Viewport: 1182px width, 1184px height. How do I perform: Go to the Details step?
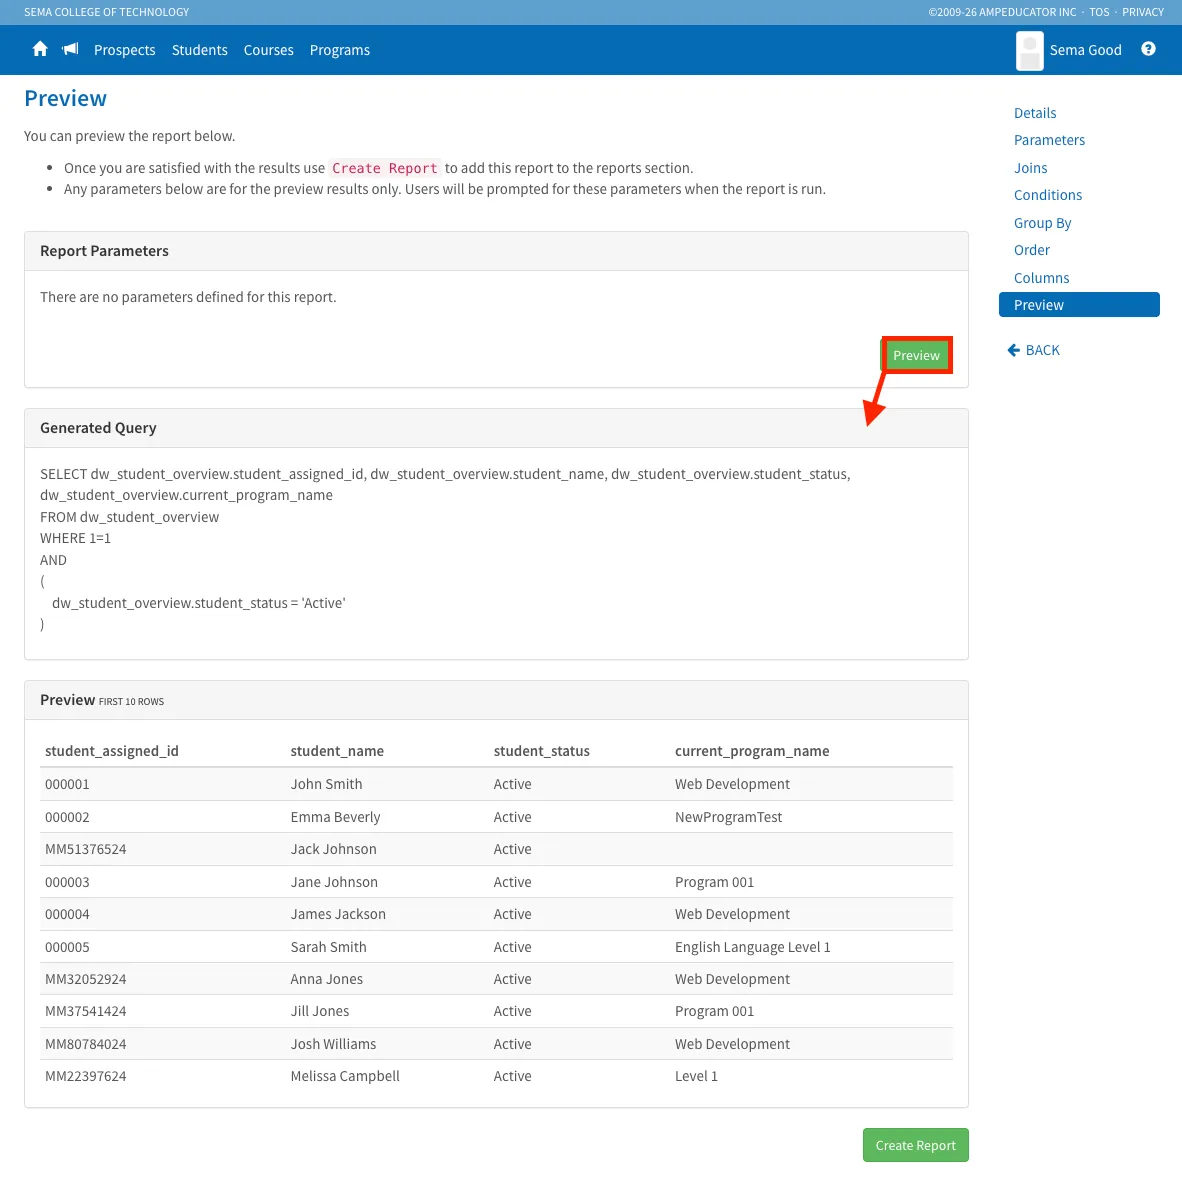[1035, 113]
